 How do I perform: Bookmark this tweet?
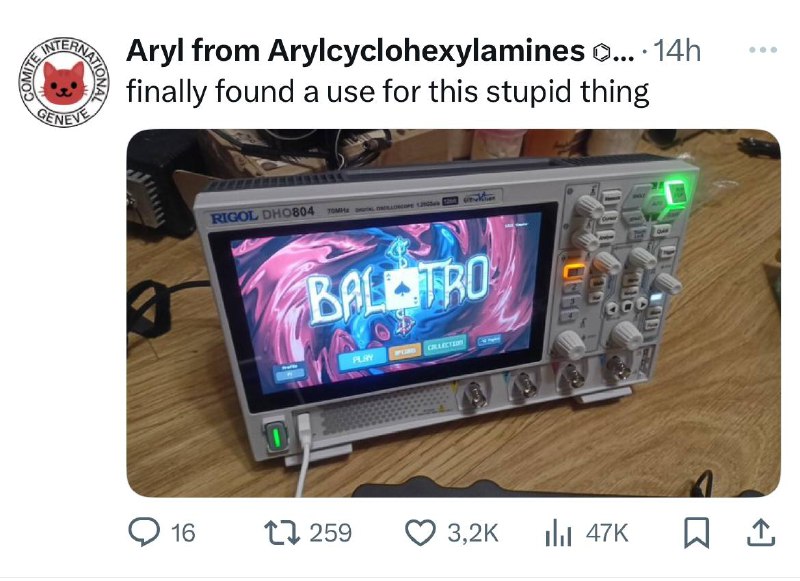pyautogui.click(x=697, y=533)
